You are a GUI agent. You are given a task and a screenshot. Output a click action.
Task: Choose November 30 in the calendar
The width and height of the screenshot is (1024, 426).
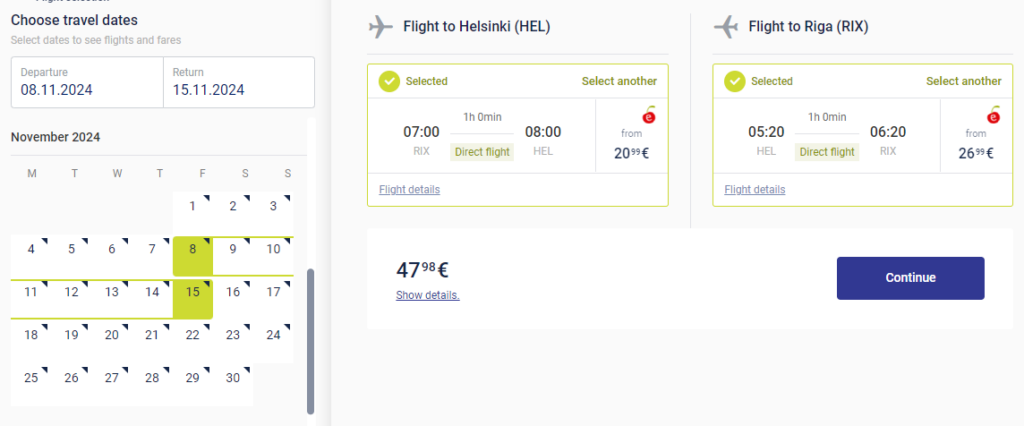[233, 377]
